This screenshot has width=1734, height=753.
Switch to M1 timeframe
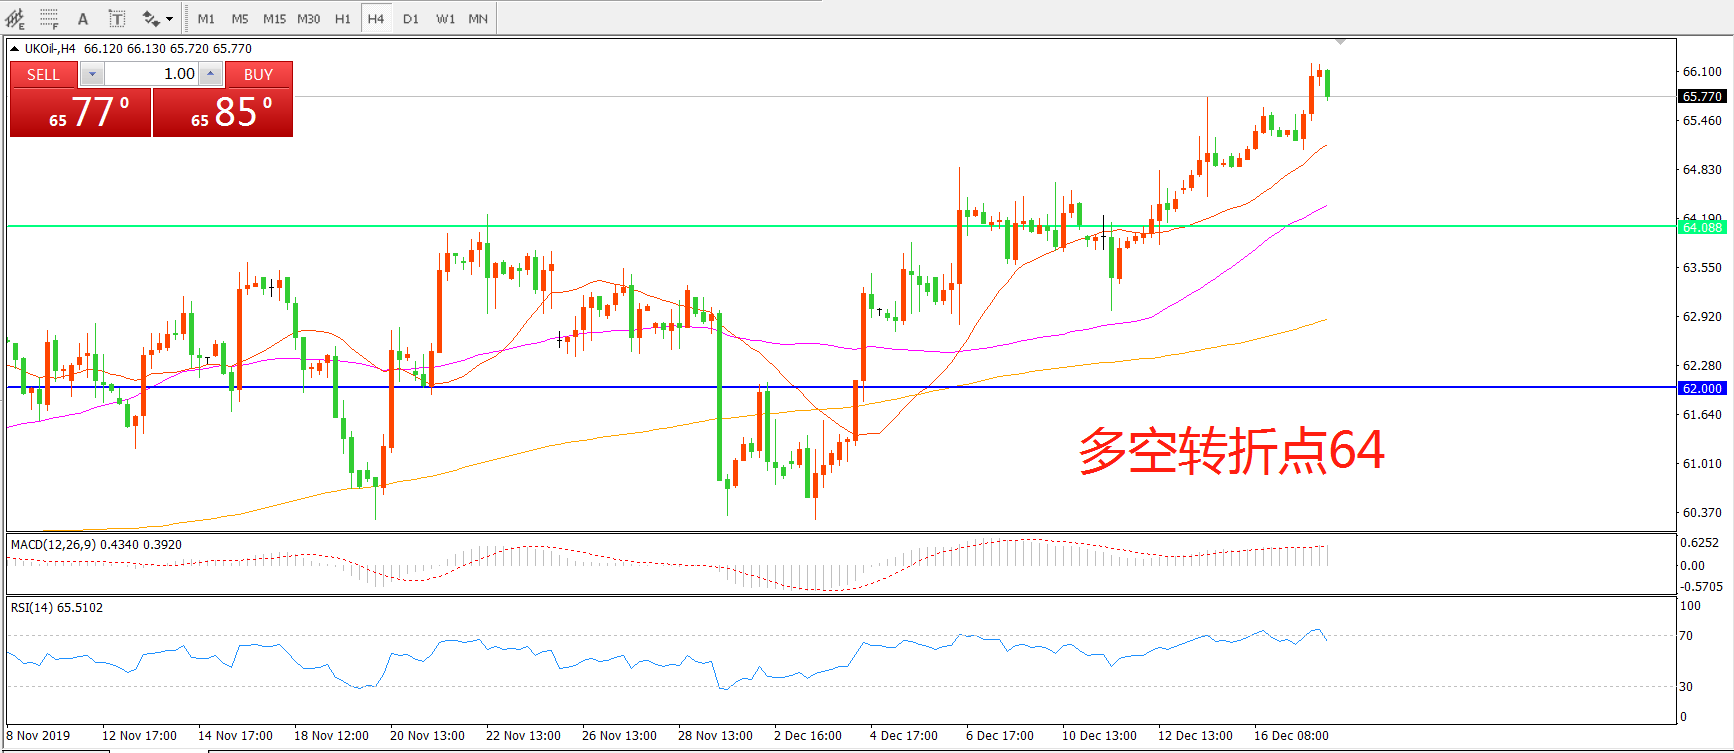(x=206, y=18)
